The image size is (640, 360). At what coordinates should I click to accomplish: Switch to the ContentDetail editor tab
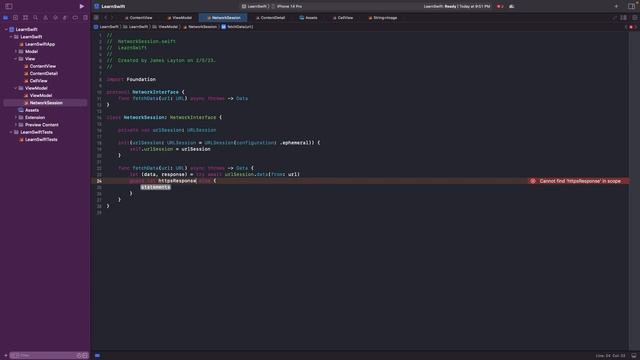pyautogui.click(x=270, y=18)
